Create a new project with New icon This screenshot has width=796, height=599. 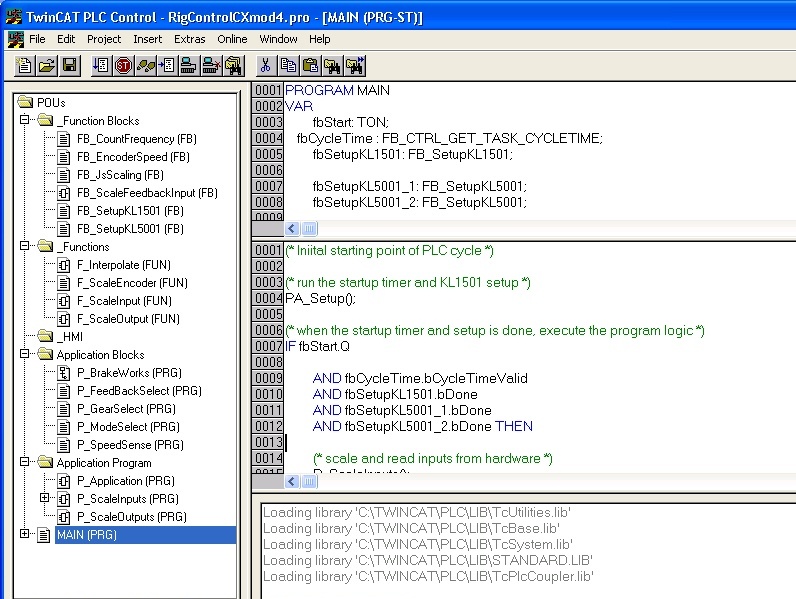pyautogui.click(x=24, y=66)
